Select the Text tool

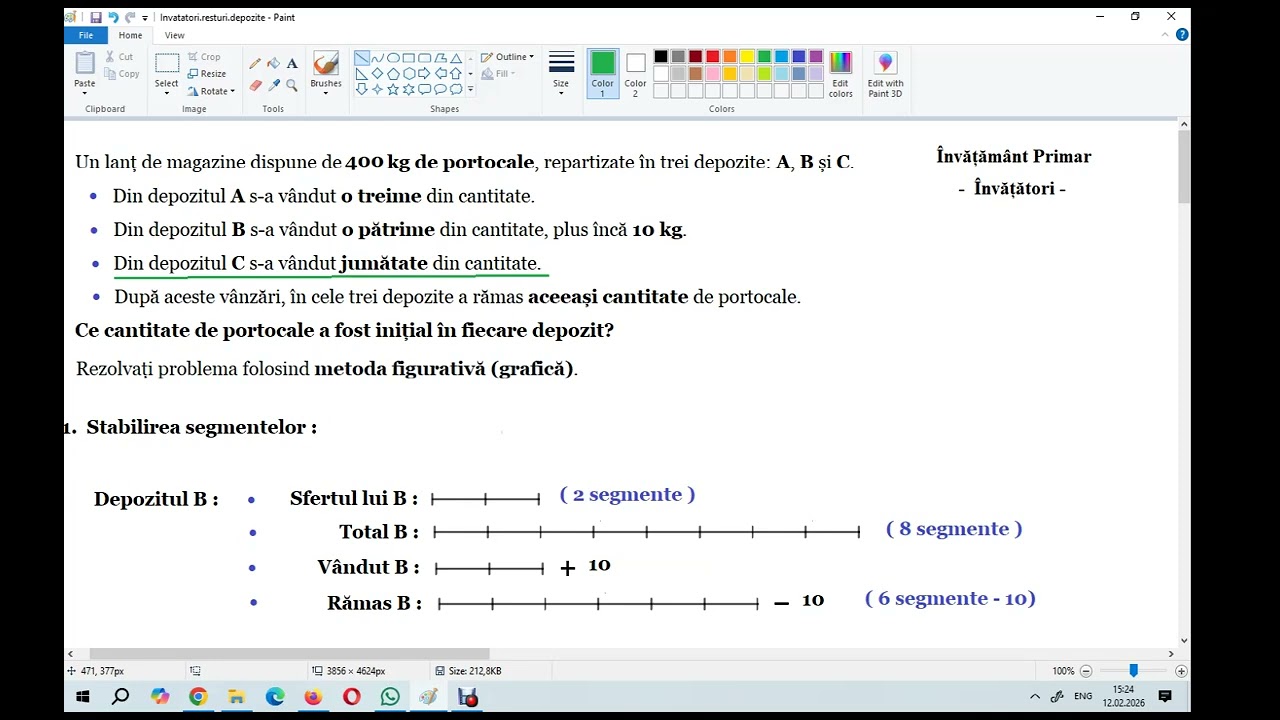click(292, 63)
